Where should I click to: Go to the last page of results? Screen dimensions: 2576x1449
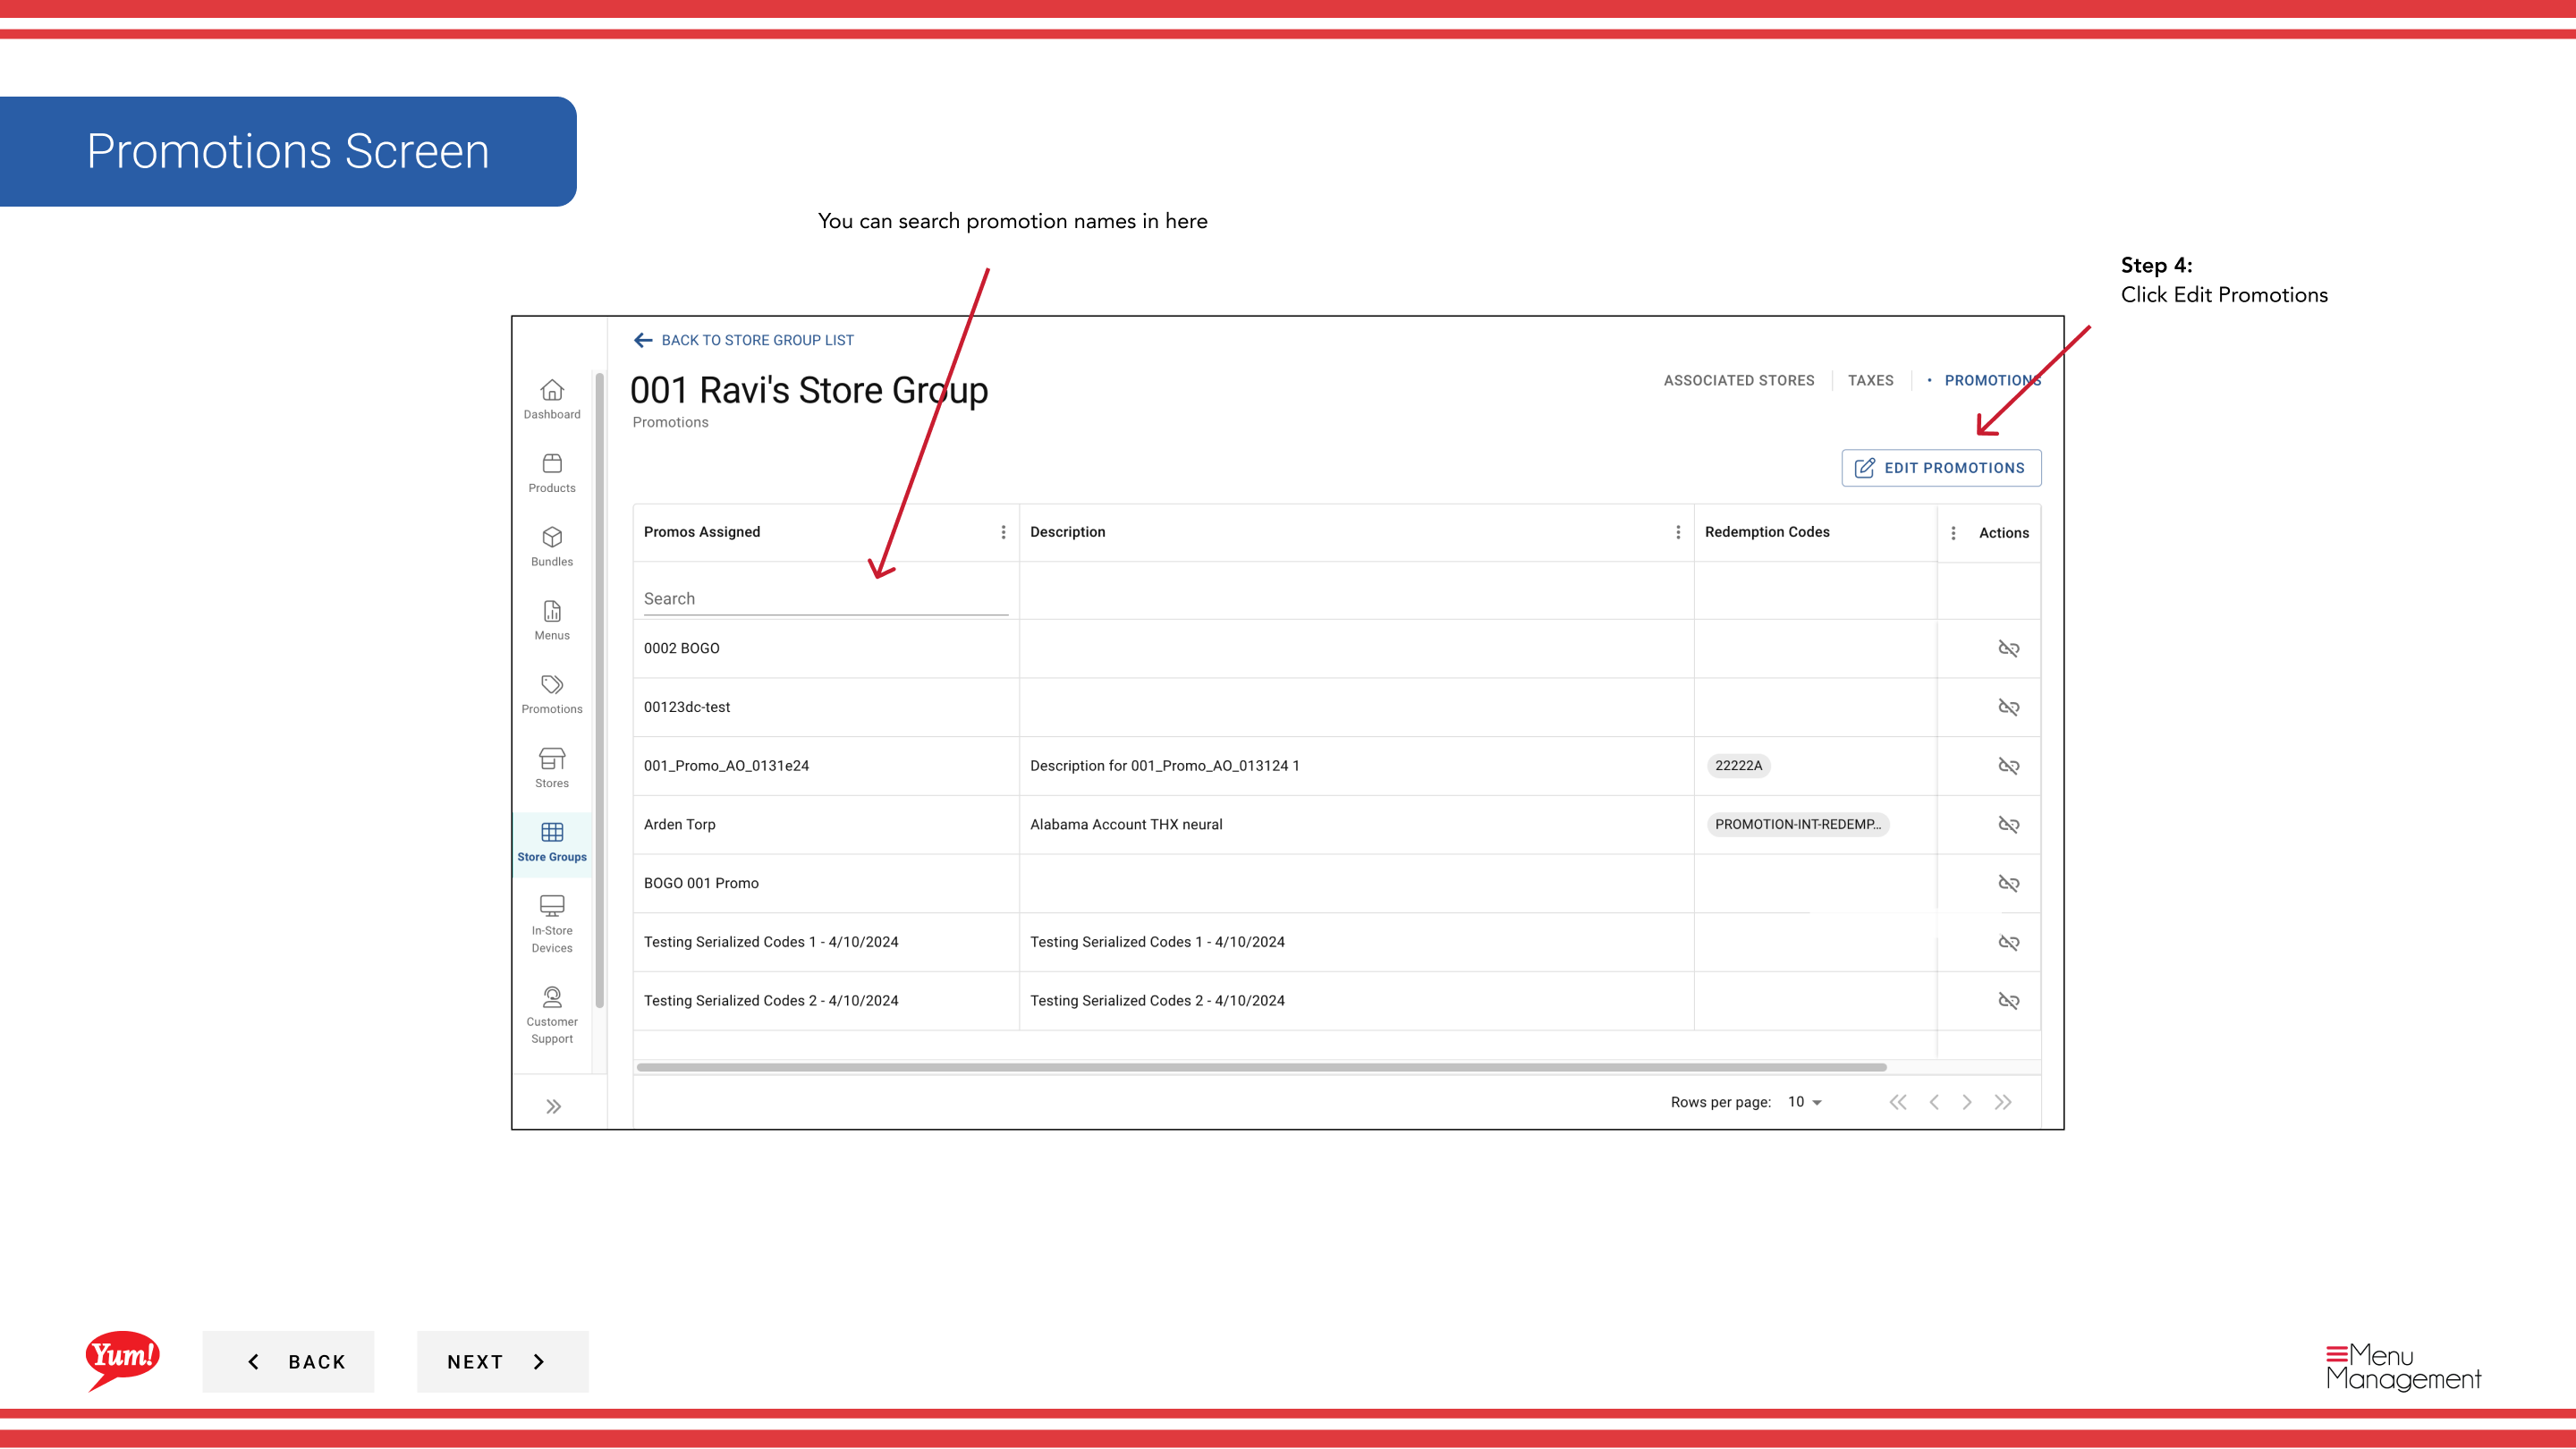point(2002,1102)
